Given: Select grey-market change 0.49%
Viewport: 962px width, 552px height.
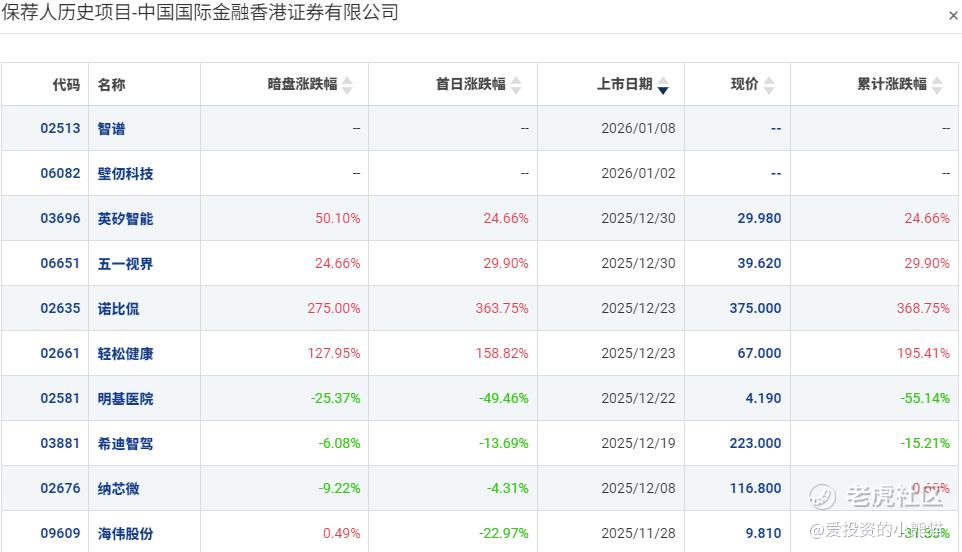Looking at the screenshot, I should coord(342,533).
